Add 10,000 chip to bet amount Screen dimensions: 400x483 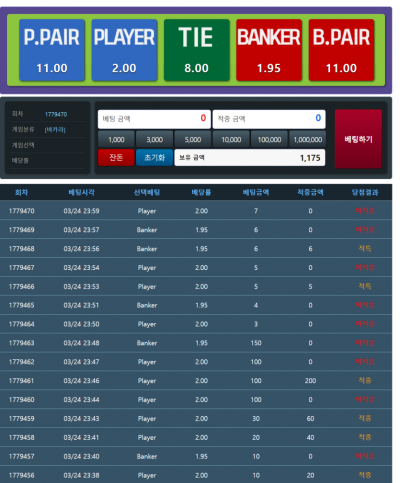pyautogui.click(x=231, y=139)
